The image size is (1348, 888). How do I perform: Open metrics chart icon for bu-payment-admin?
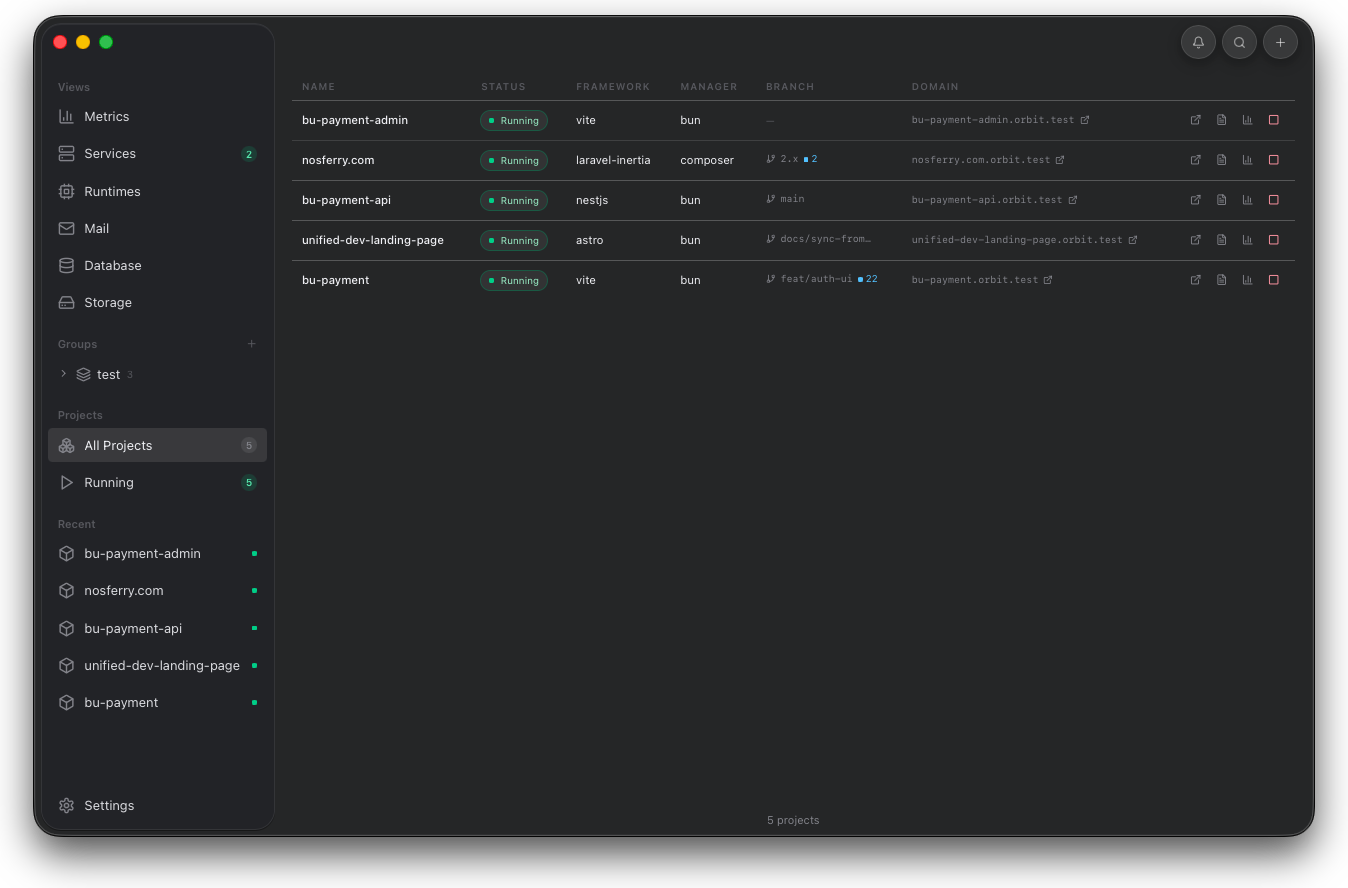click(1247, 120)
